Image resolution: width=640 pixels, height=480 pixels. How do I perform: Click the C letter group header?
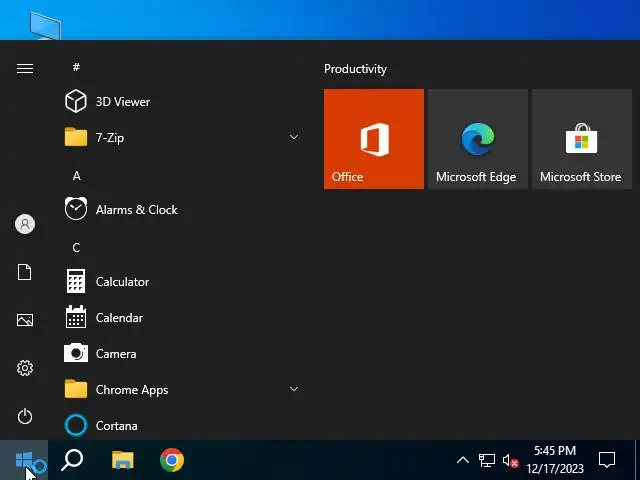pyautogui.click(x=76, y=248)
